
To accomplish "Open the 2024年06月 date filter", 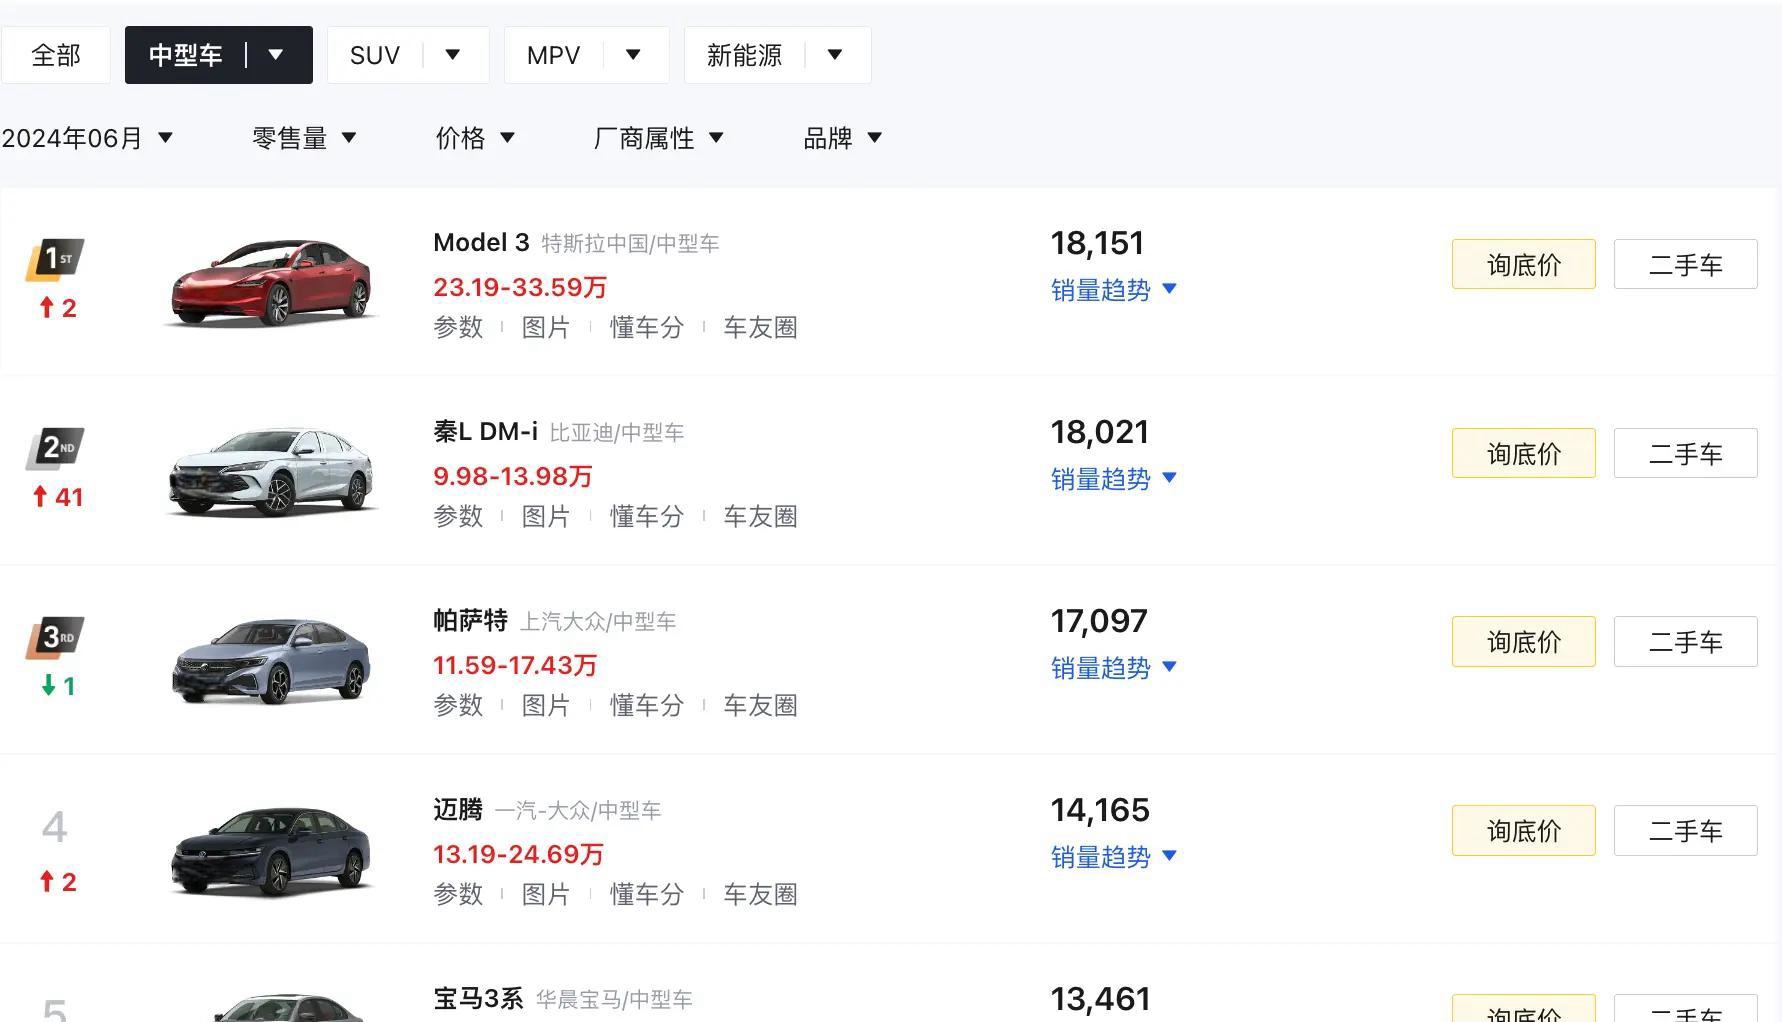I will 88,138.
